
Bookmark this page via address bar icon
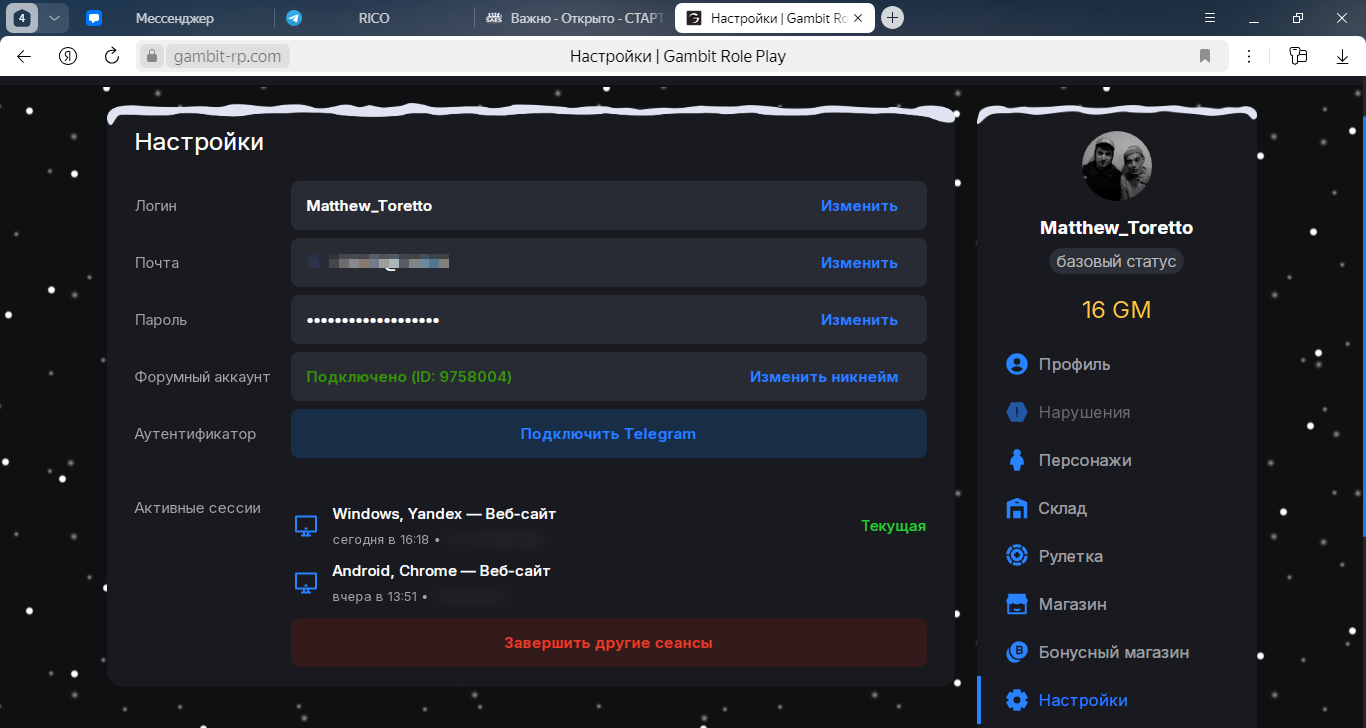[x=1205, y=56]
